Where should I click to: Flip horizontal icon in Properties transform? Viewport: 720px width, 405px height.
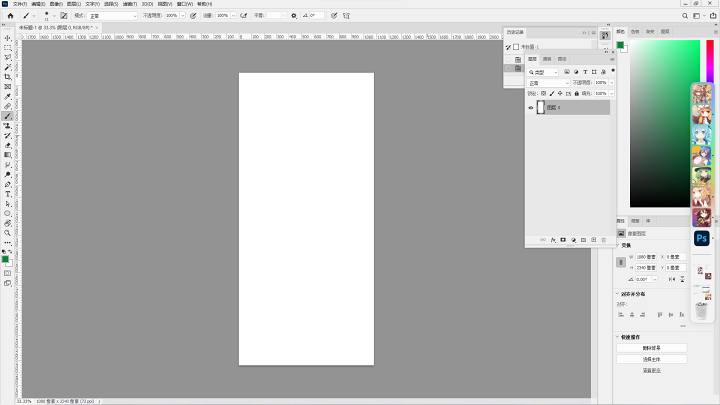tap(672, 279)
